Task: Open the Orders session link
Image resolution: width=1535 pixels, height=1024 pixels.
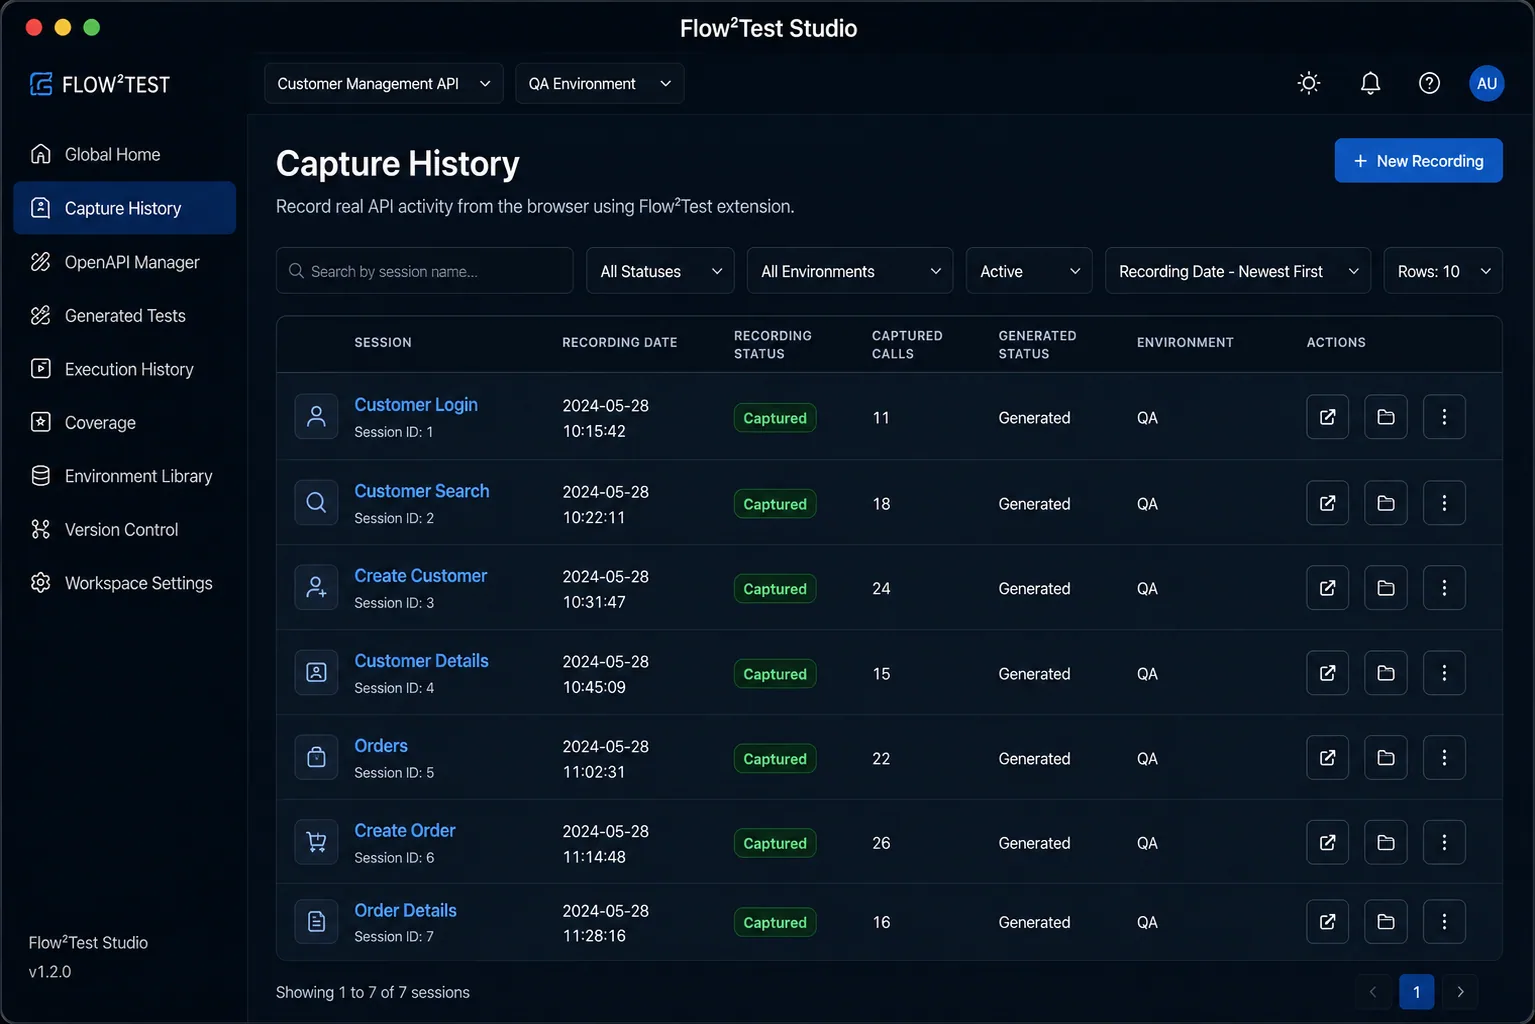Action: coord(381,746)
